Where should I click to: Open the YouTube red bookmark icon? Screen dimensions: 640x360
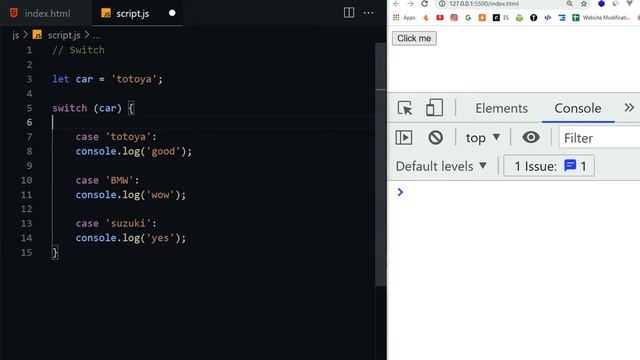coord(440,18)
